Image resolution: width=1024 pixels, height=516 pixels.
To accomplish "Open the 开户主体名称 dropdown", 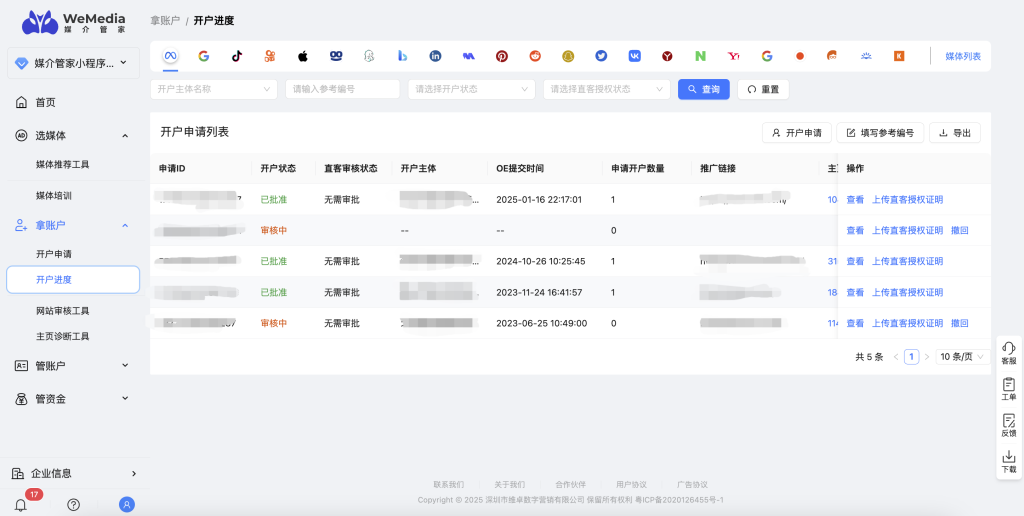I will [x=213, y=89].
